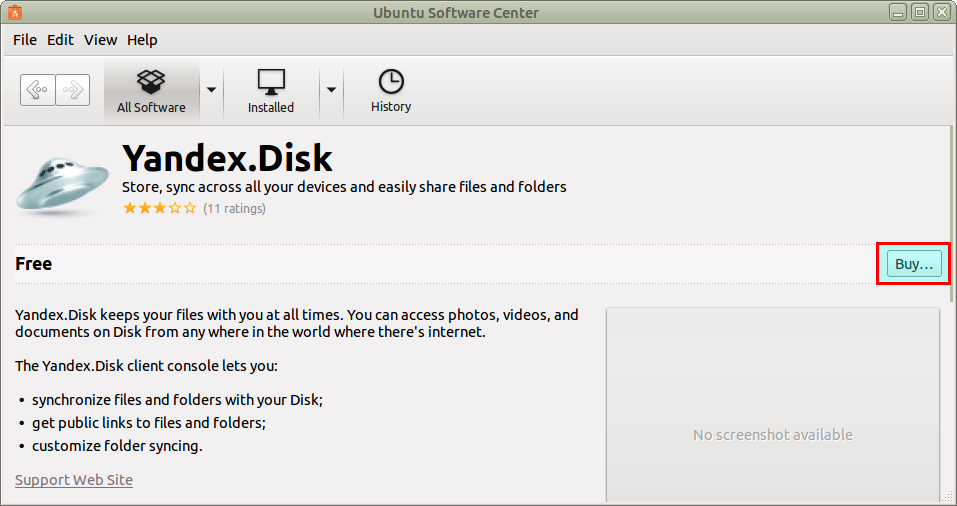Viewport: 957px width, 506px height.
Task: Close the Ubuntu Software Center window
Action: click(x=942, y=12)
